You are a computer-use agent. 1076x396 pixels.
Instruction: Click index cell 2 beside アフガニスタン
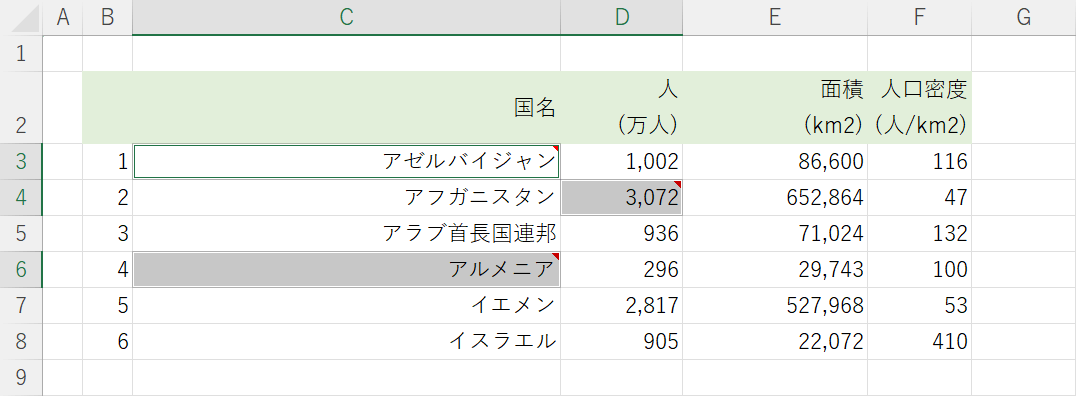coord(108,198)
